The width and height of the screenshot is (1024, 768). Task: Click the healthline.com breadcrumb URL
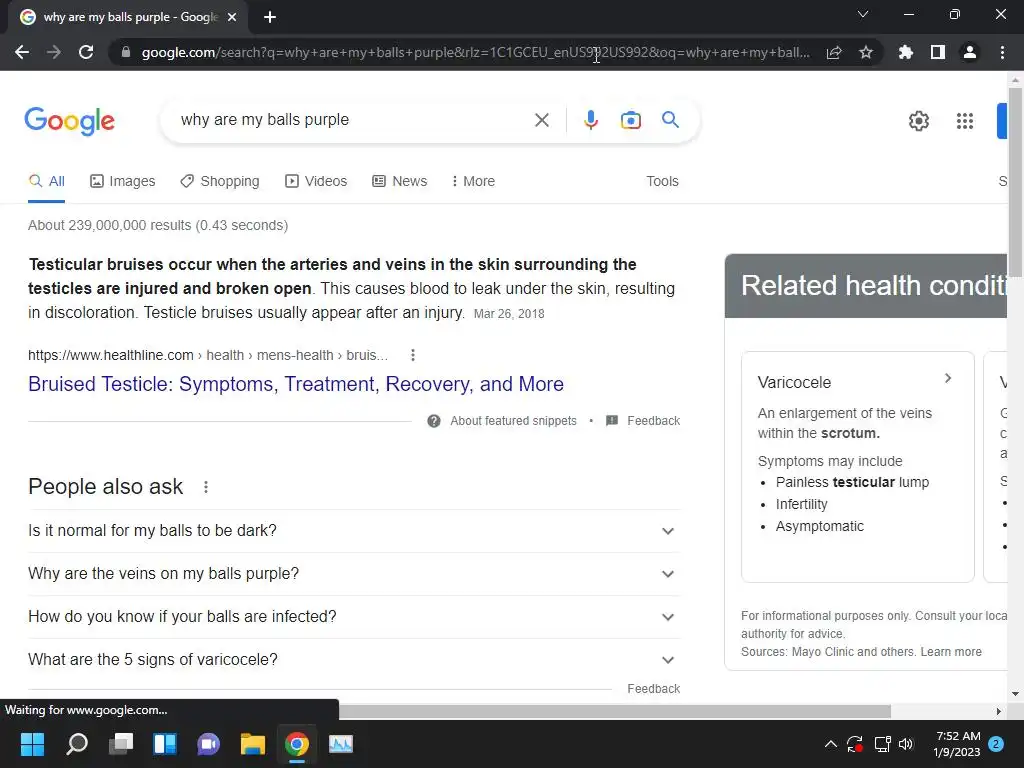coord(208,355)
